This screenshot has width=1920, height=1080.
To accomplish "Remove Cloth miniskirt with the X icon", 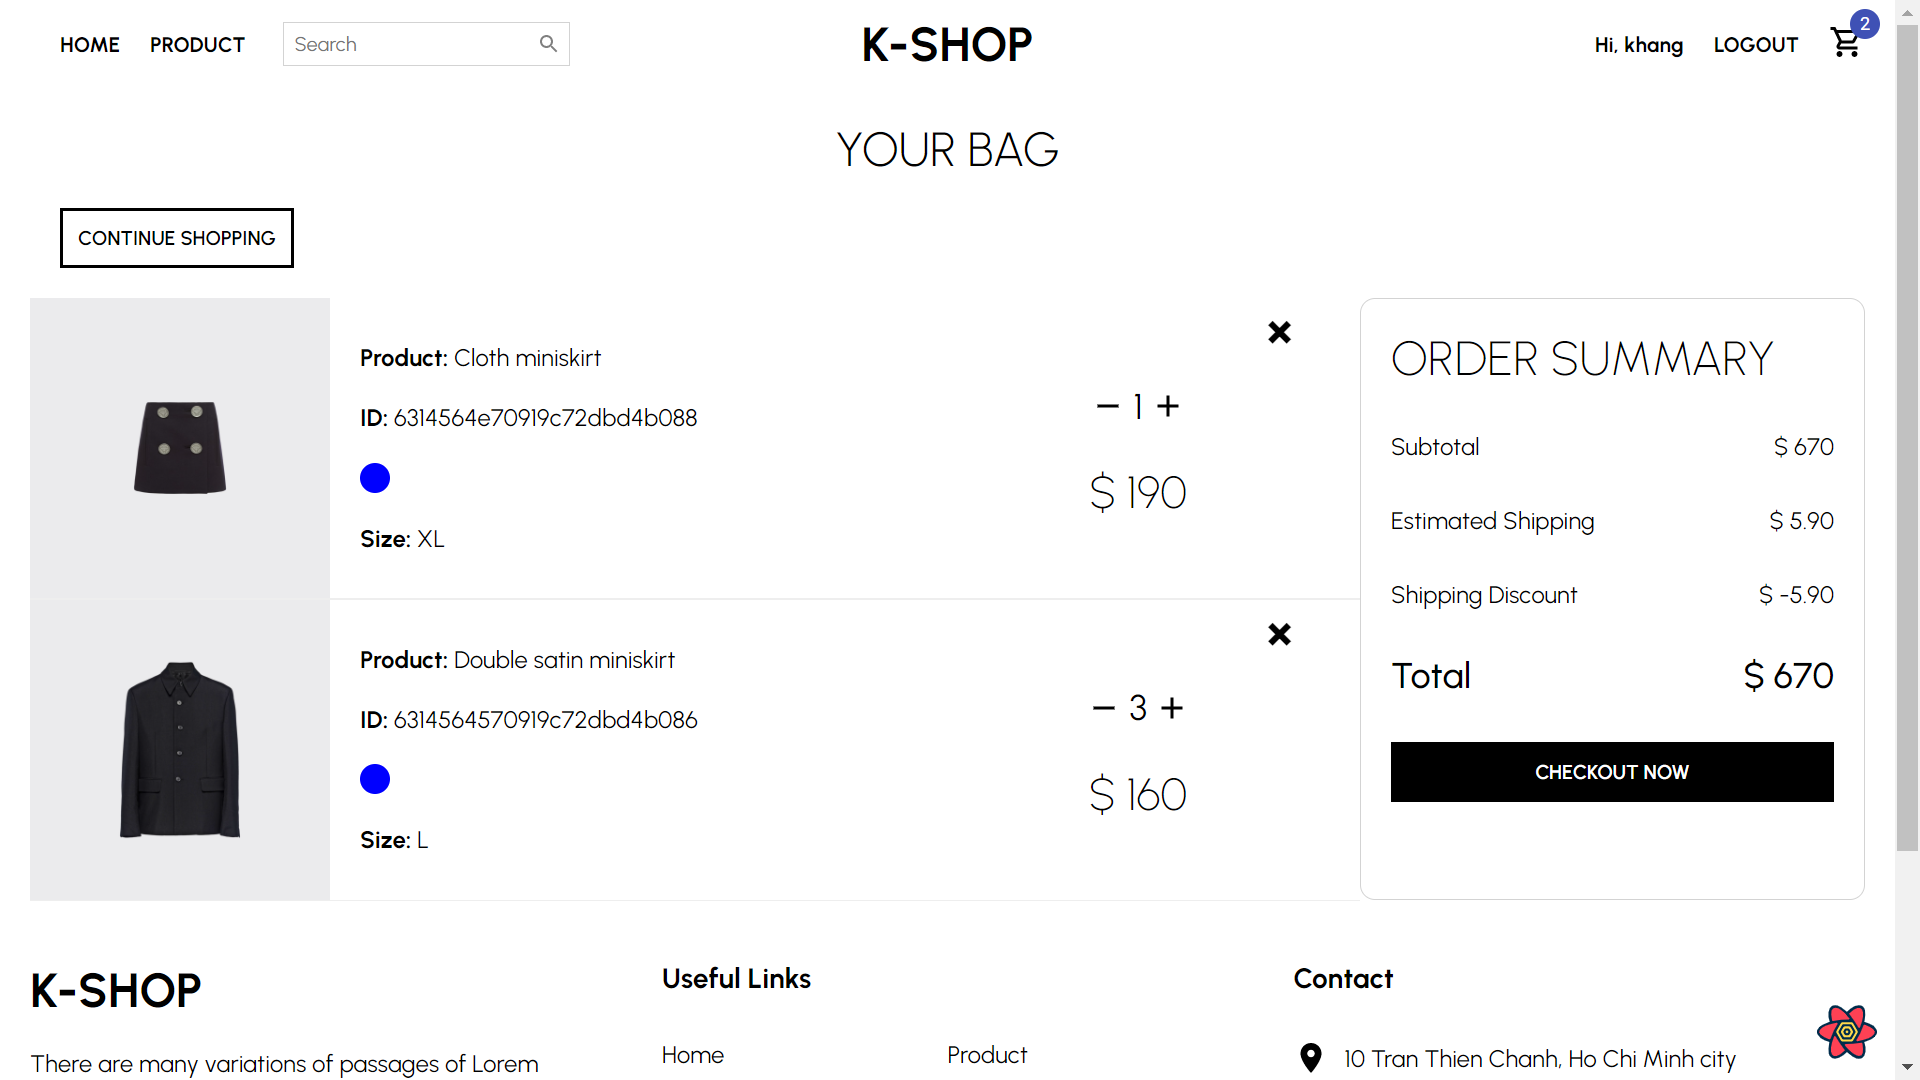I will point(1279,332).
